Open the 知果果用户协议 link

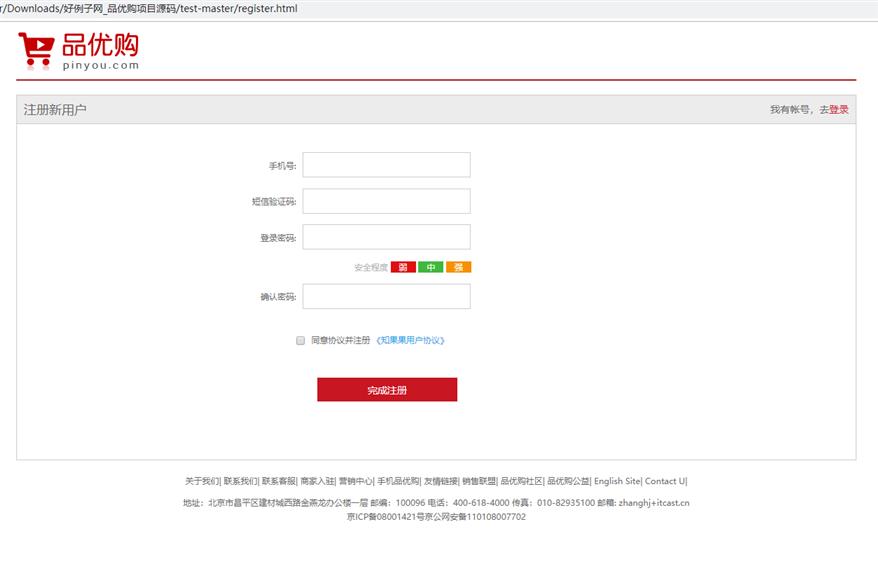[x=410, y=340]
